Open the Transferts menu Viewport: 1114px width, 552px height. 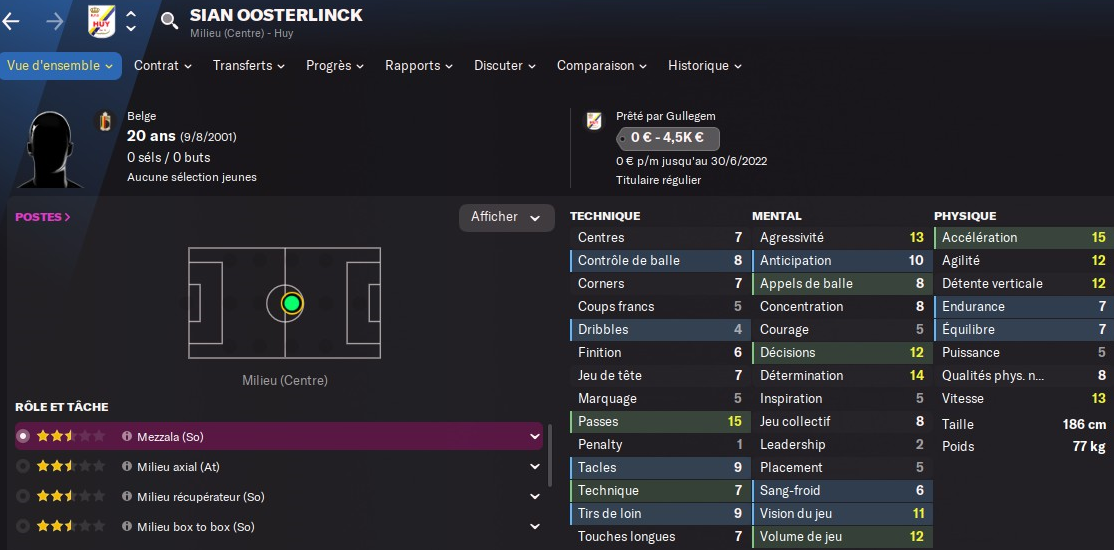(248, 66)
